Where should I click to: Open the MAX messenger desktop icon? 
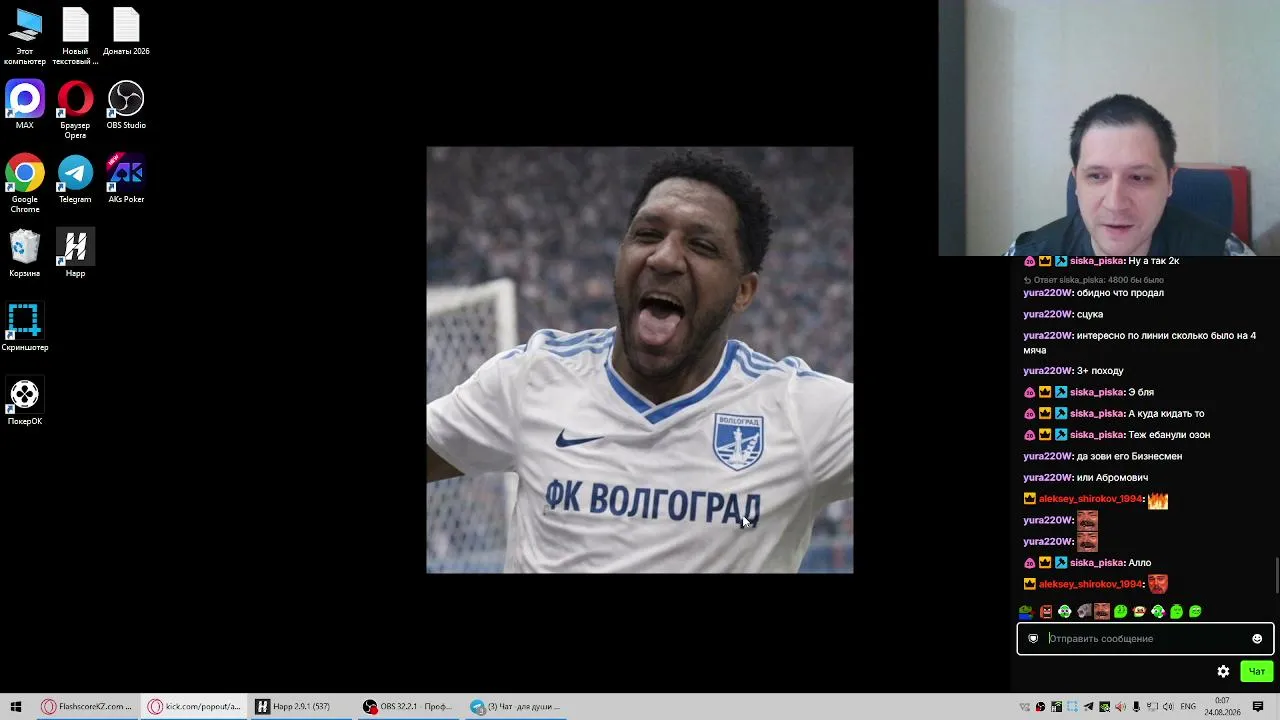point(25,105)
